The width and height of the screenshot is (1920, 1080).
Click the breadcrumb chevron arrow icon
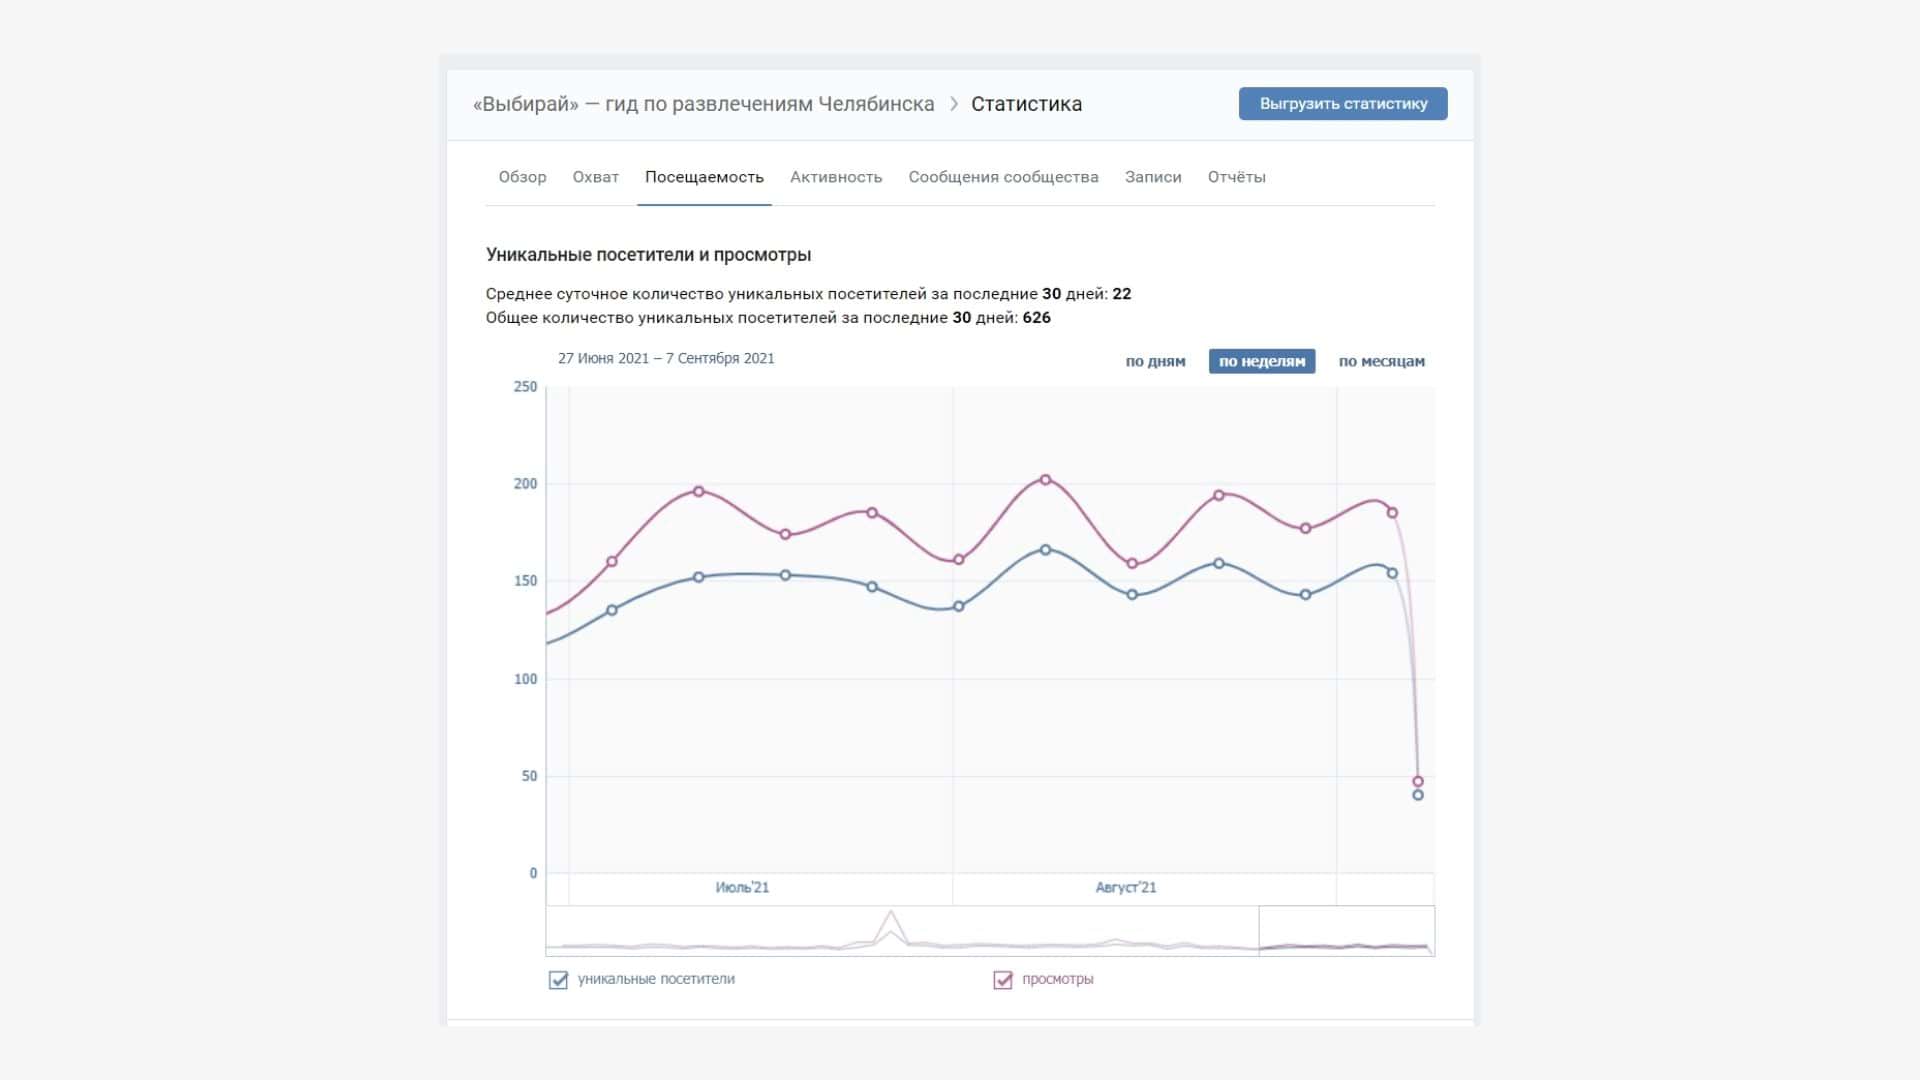coord(953,104)
